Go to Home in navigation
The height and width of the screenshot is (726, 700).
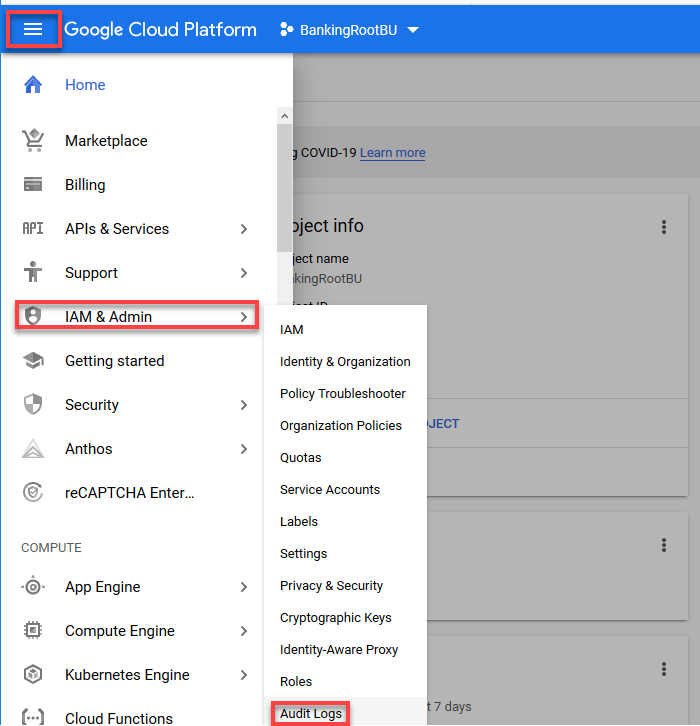point(85,85)
